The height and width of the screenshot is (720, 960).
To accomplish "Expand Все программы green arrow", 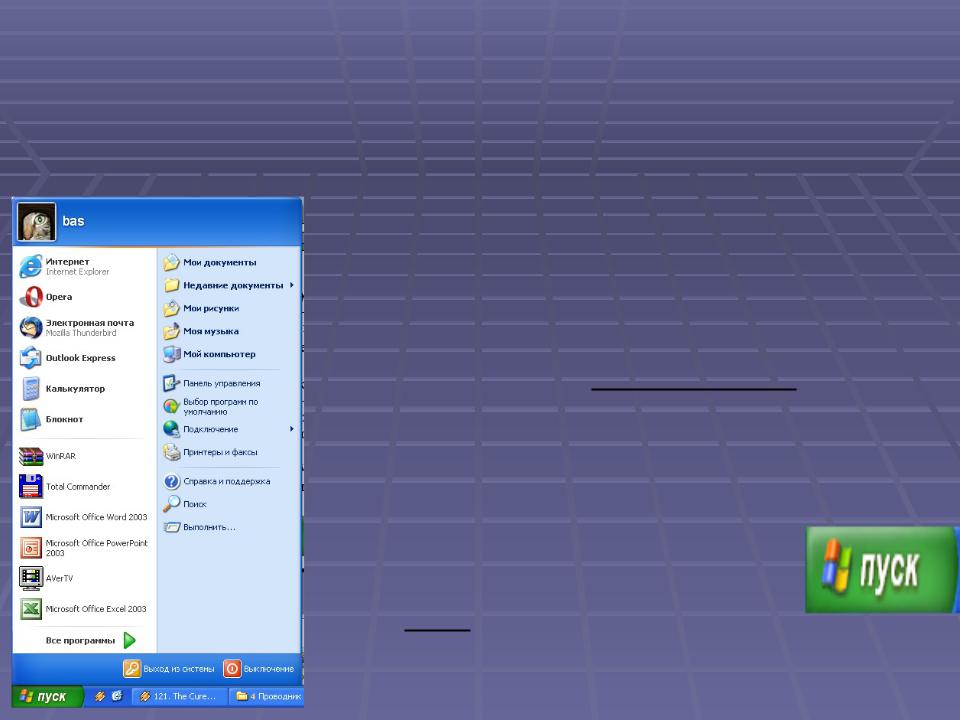I will 129,640.
